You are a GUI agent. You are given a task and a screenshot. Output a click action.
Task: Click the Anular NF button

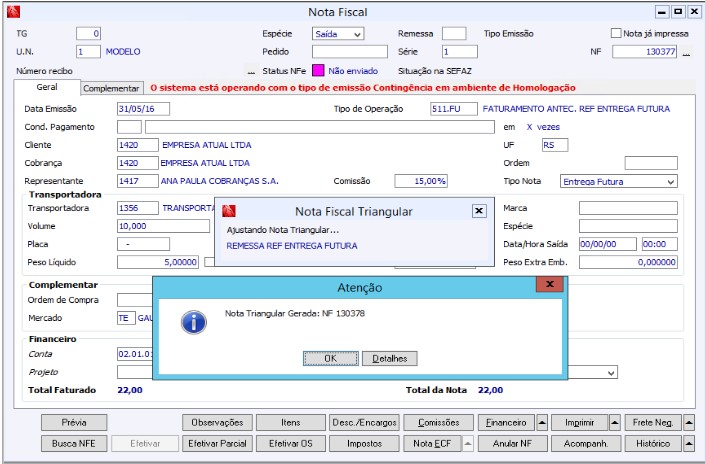[513, 444]
